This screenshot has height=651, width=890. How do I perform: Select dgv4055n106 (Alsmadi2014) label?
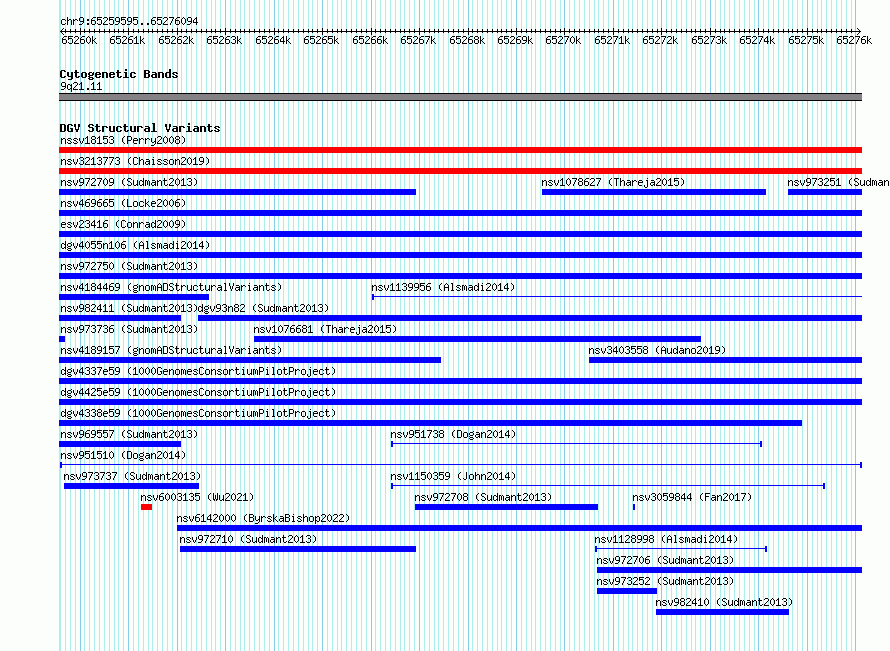click(135, 245)
